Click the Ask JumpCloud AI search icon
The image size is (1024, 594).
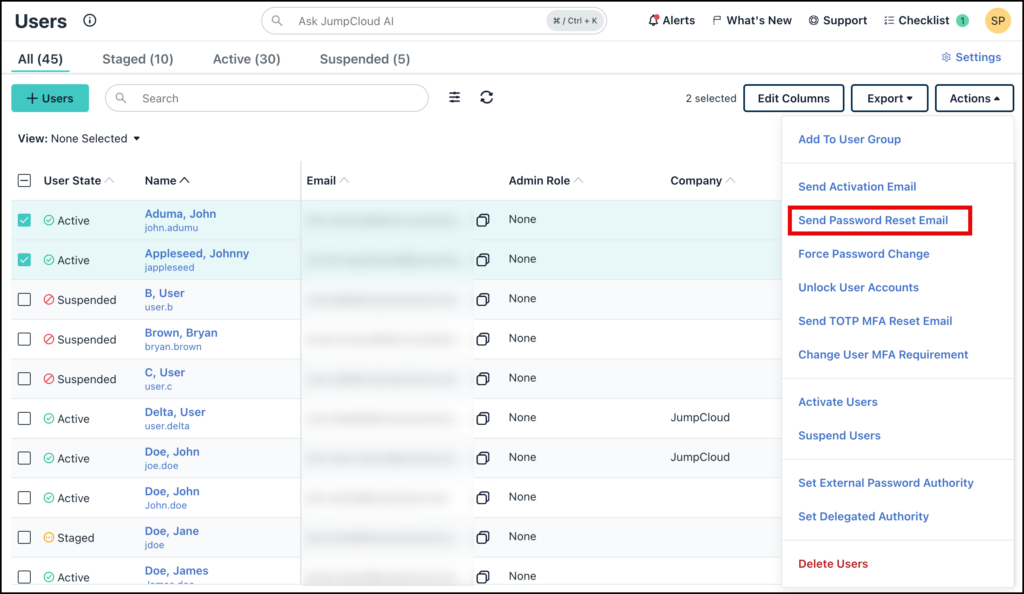[275, 20]
